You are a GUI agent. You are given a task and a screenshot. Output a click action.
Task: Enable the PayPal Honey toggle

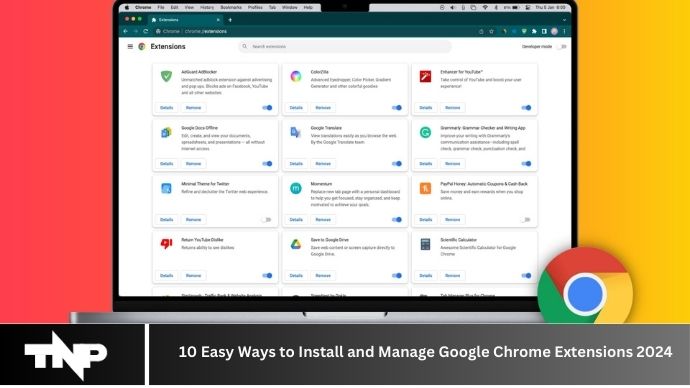tap(526, 220)
